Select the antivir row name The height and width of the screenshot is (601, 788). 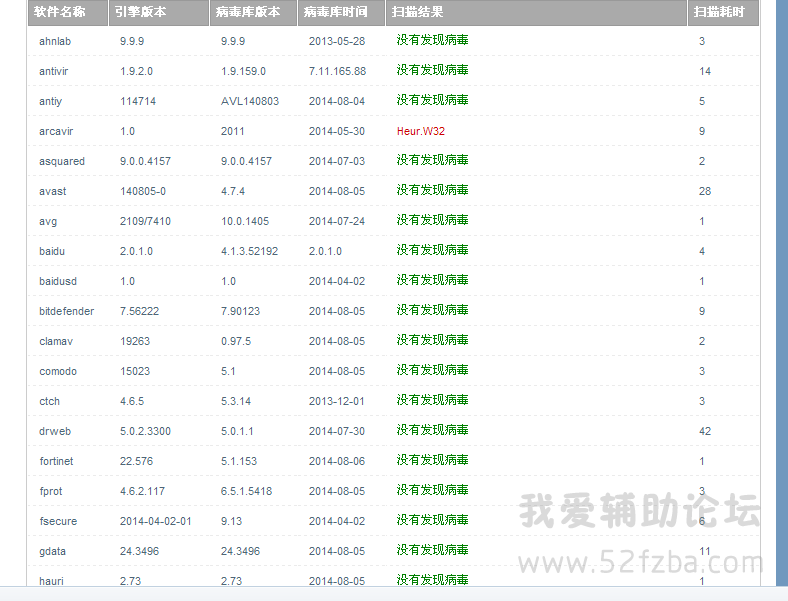tap(53, 71)
